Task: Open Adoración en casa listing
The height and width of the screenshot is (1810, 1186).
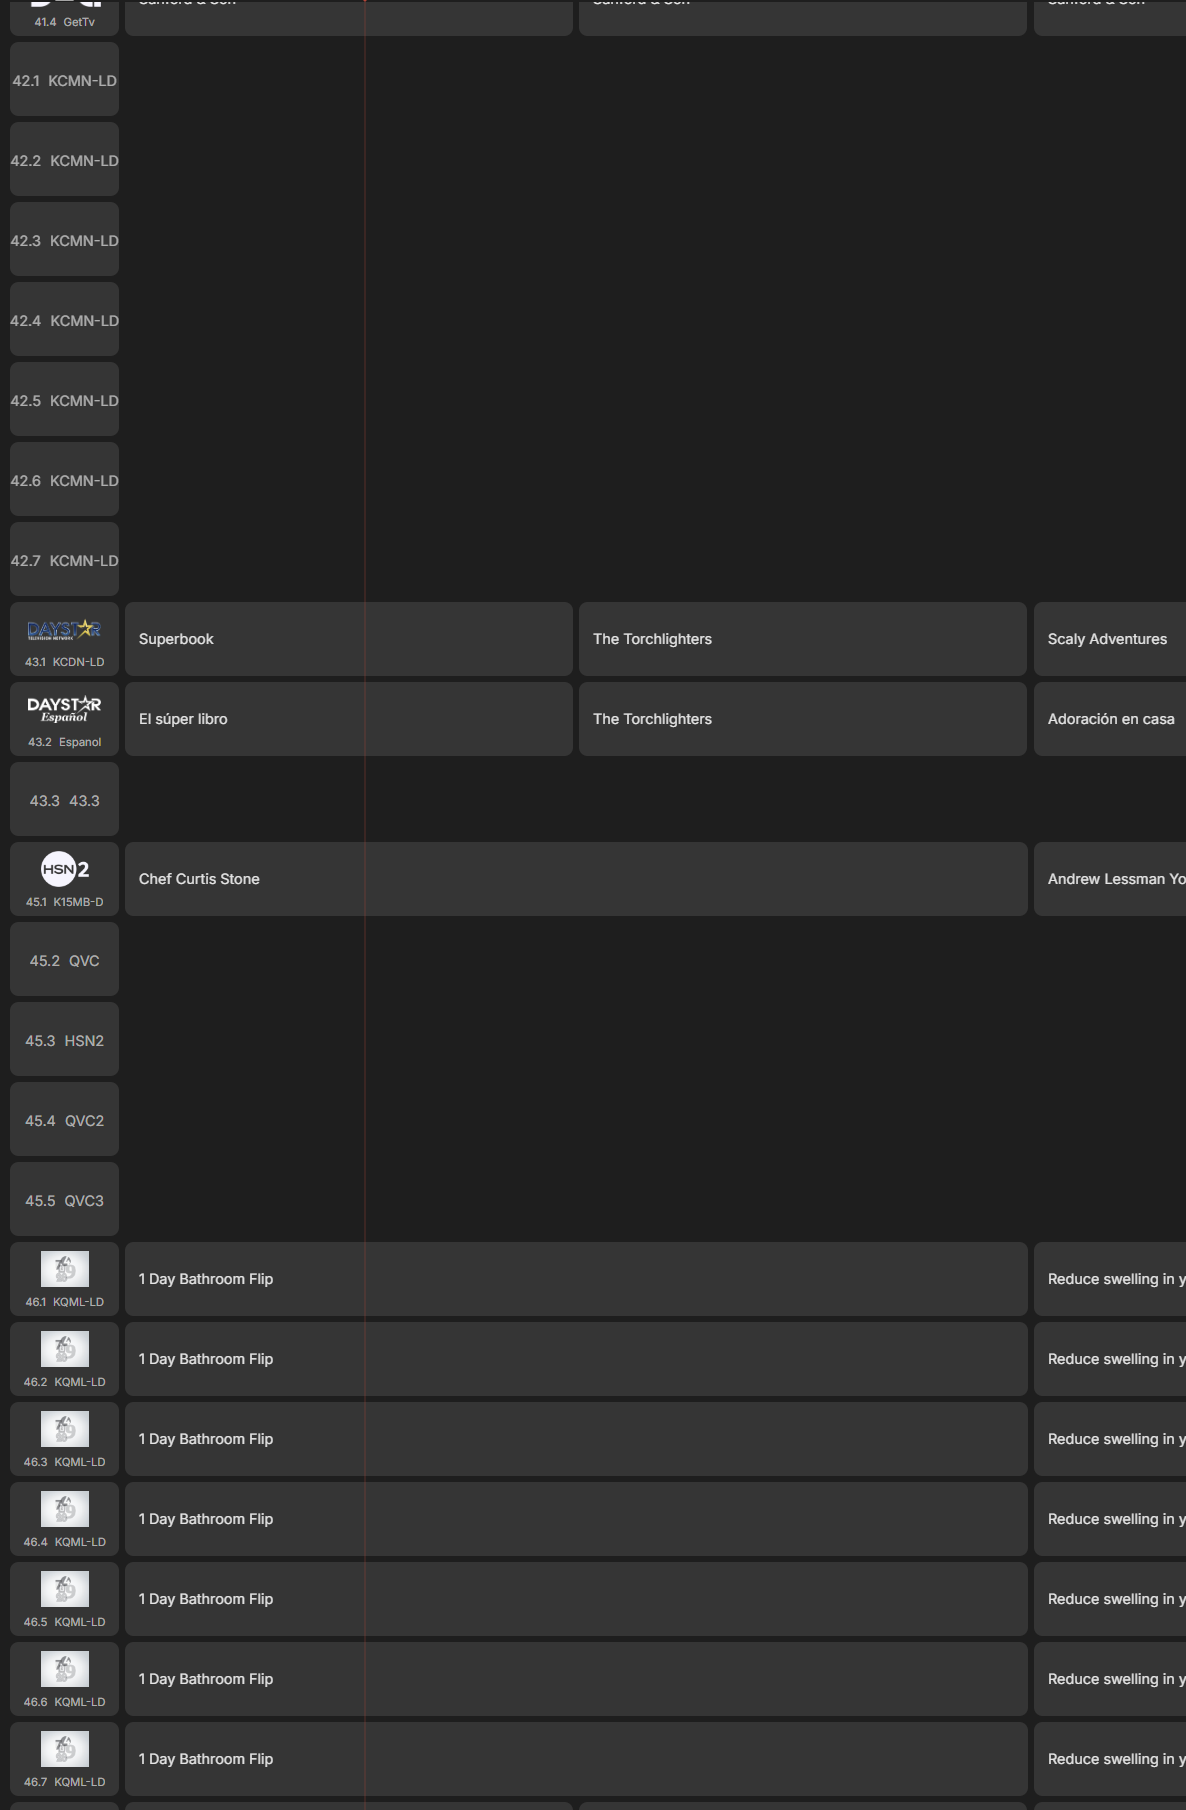Action: [x=1110, y=719]
